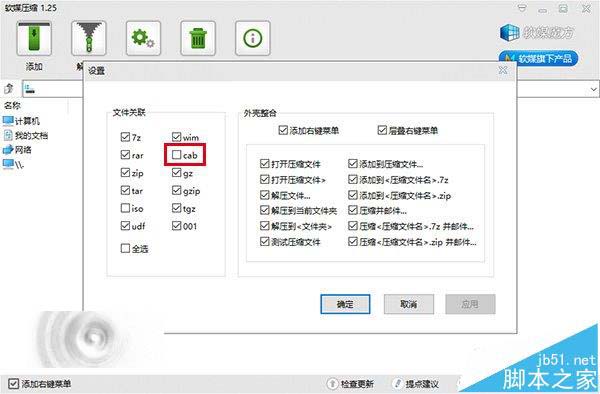Toggle the 解压到<文件夹> checkbox
Screen dimensions: 600x394
[x=264, y=226]
